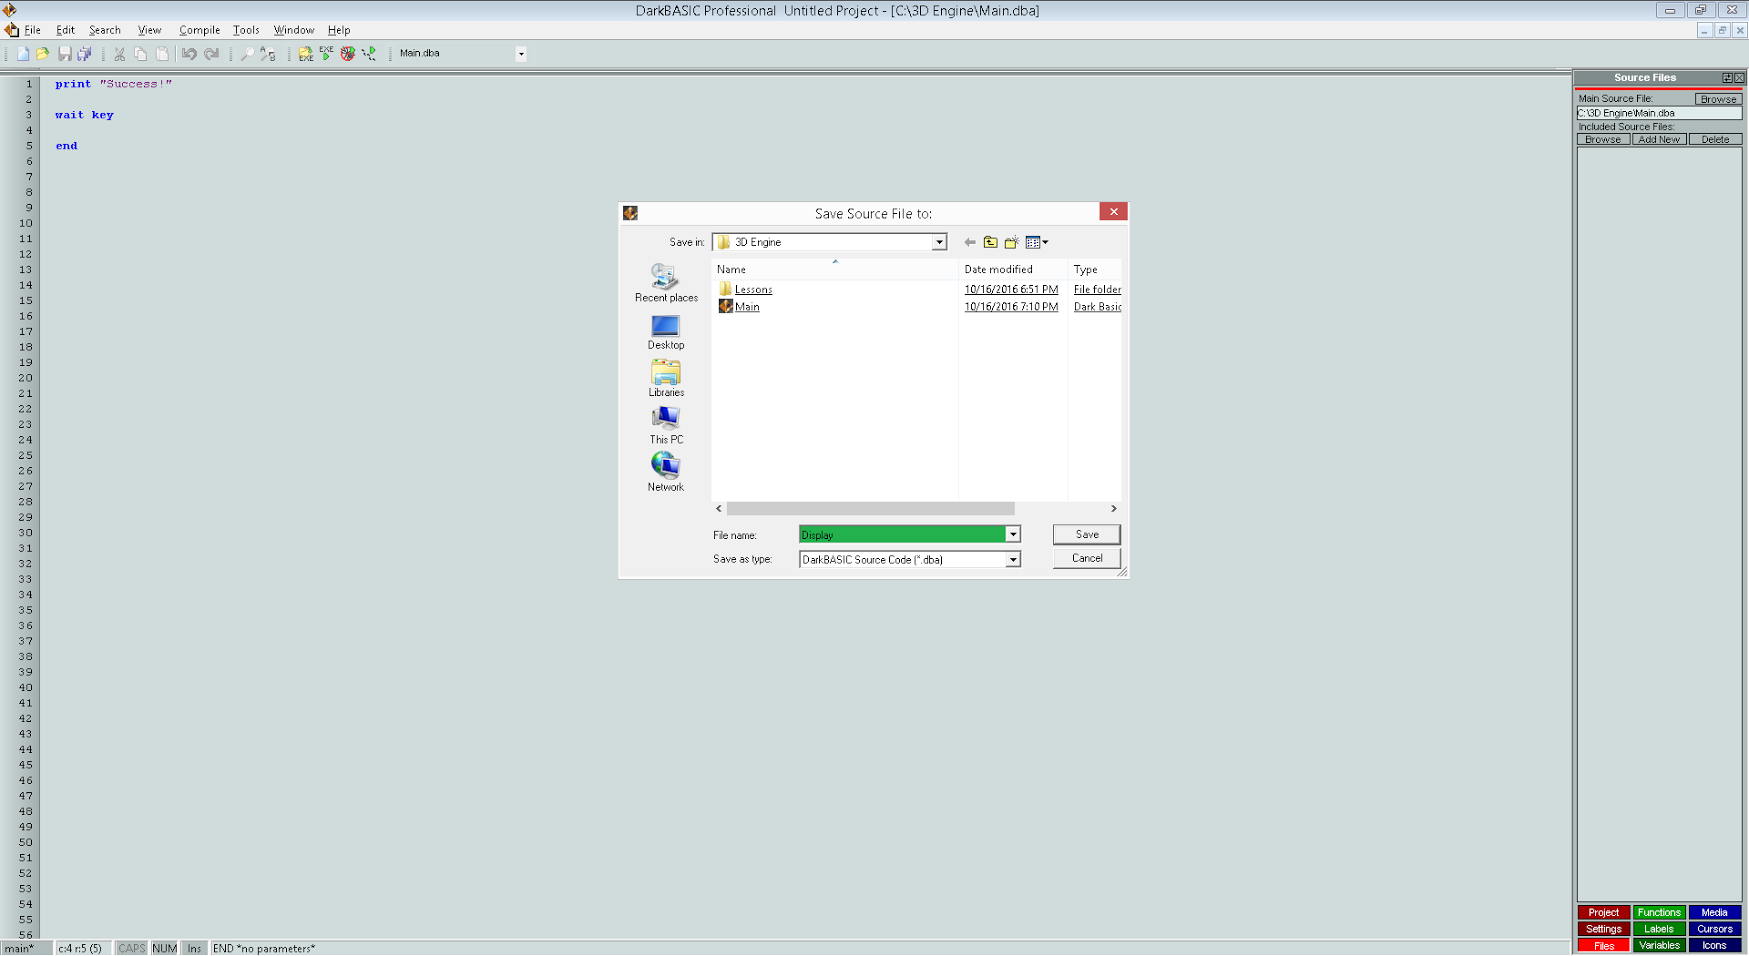Viewport: 1749px width, 956px height.
Task: Open the Help menu
Action: pyautogui.click(x=339, y=30)
